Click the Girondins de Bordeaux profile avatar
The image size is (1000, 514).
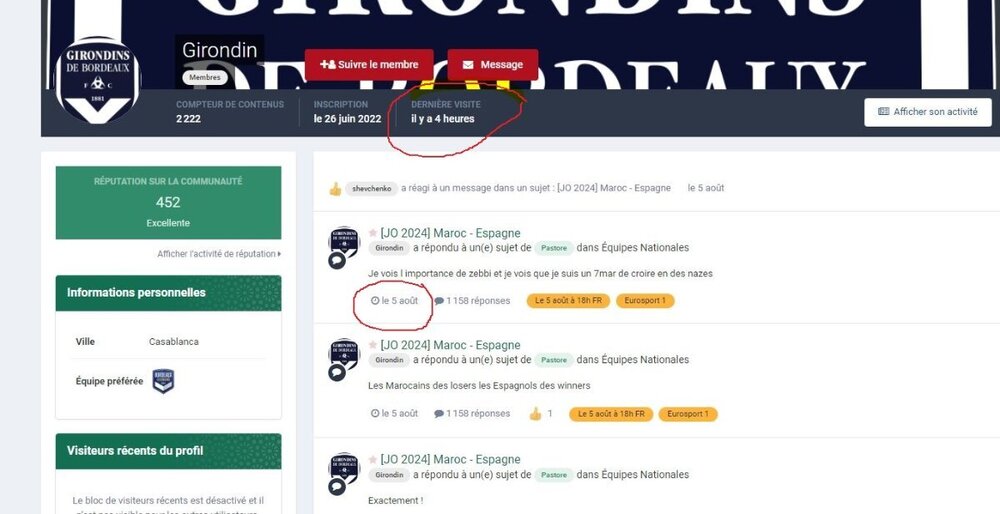[x=98, y=80]
